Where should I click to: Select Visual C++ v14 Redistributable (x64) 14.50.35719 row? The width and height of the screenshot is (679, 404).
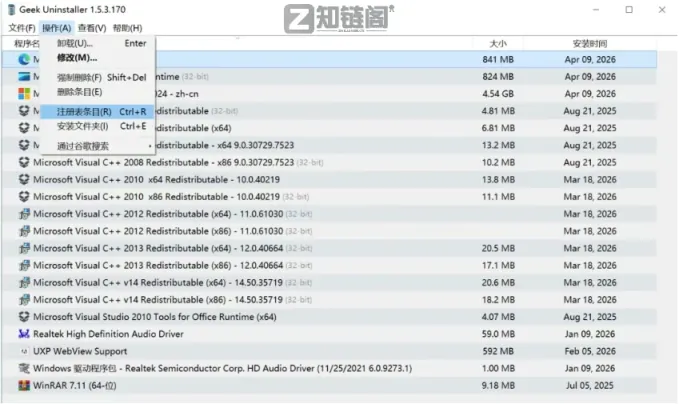[x=330, y=282]
